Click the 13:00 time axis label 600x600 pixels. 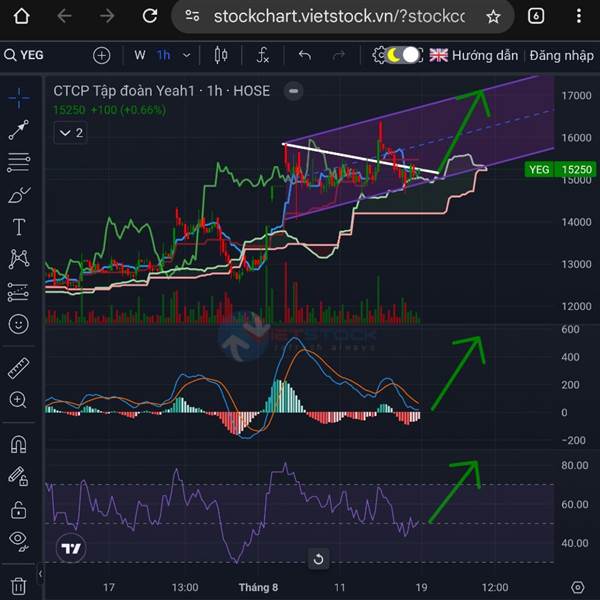[x=185, y=587]
